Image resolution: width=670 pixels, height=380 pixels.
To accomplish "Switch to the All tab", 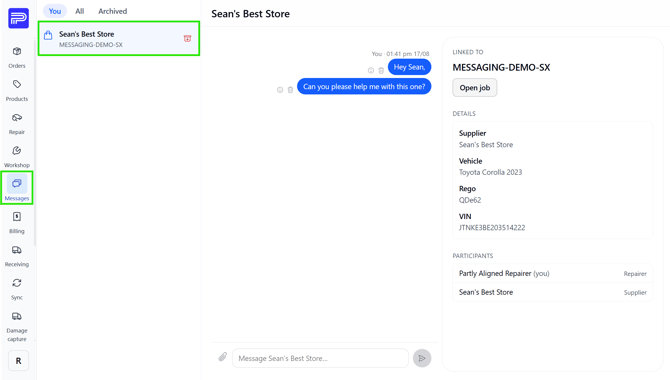I will point(79,11).
